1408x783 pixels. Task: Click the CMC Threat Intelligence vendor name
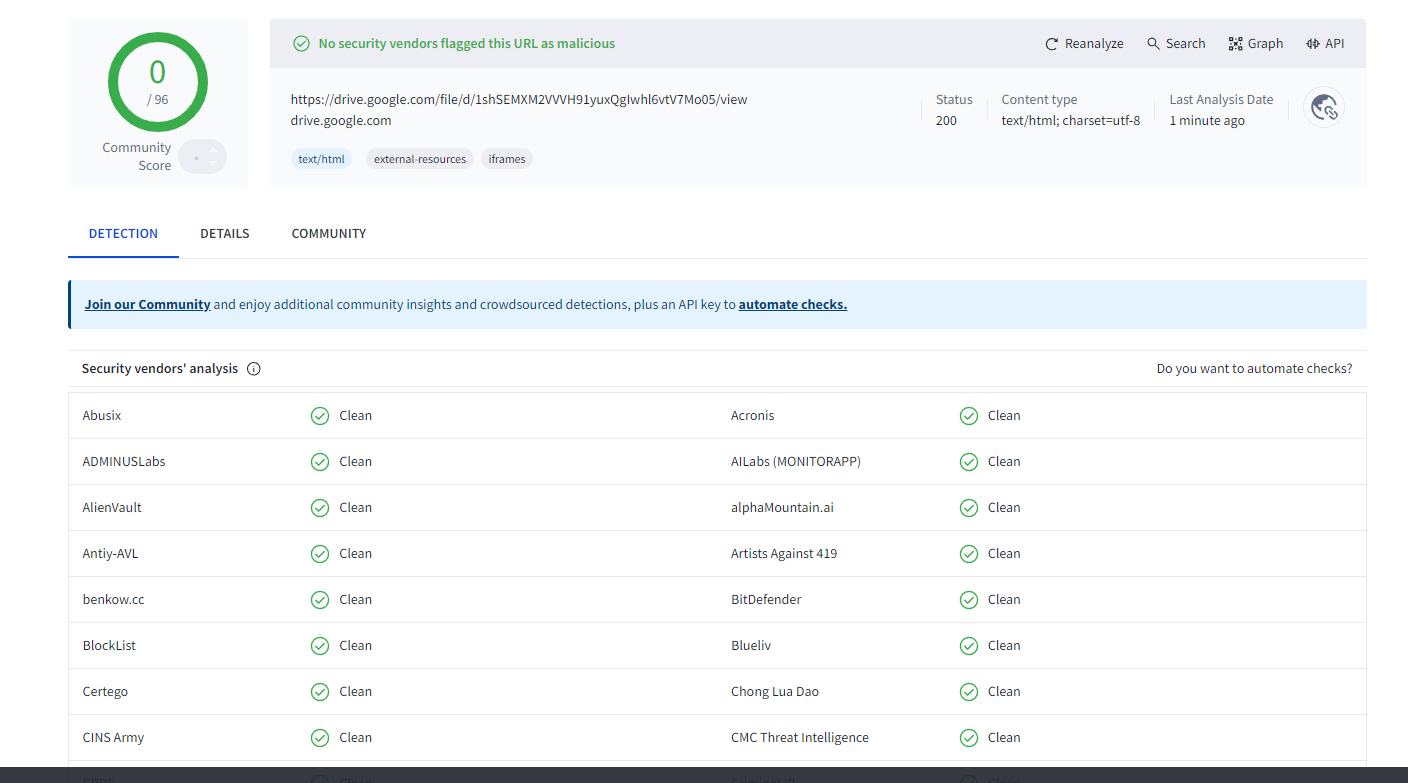pos(800,738)
